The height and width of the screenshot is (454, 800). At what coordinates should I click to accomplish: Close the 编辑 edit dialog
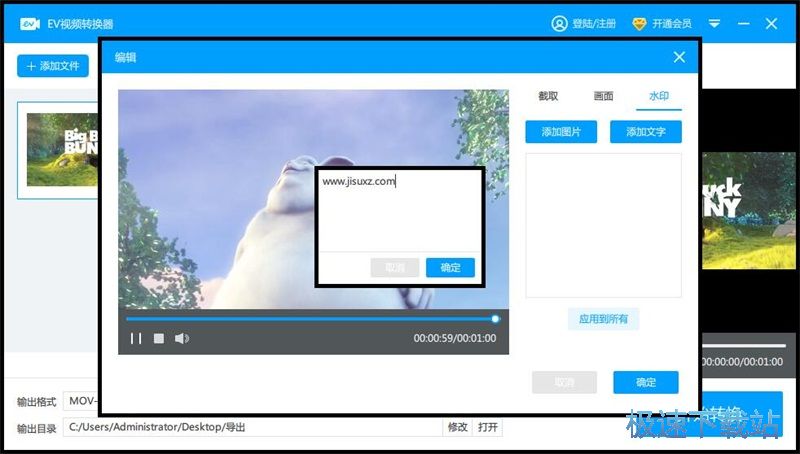679,57
